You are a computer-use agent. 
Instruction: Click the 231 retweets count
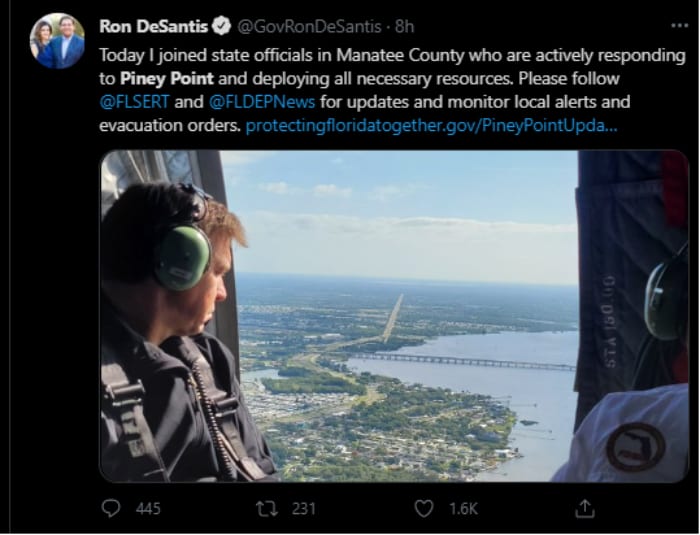pyautogui.click(x=304, y=509)
